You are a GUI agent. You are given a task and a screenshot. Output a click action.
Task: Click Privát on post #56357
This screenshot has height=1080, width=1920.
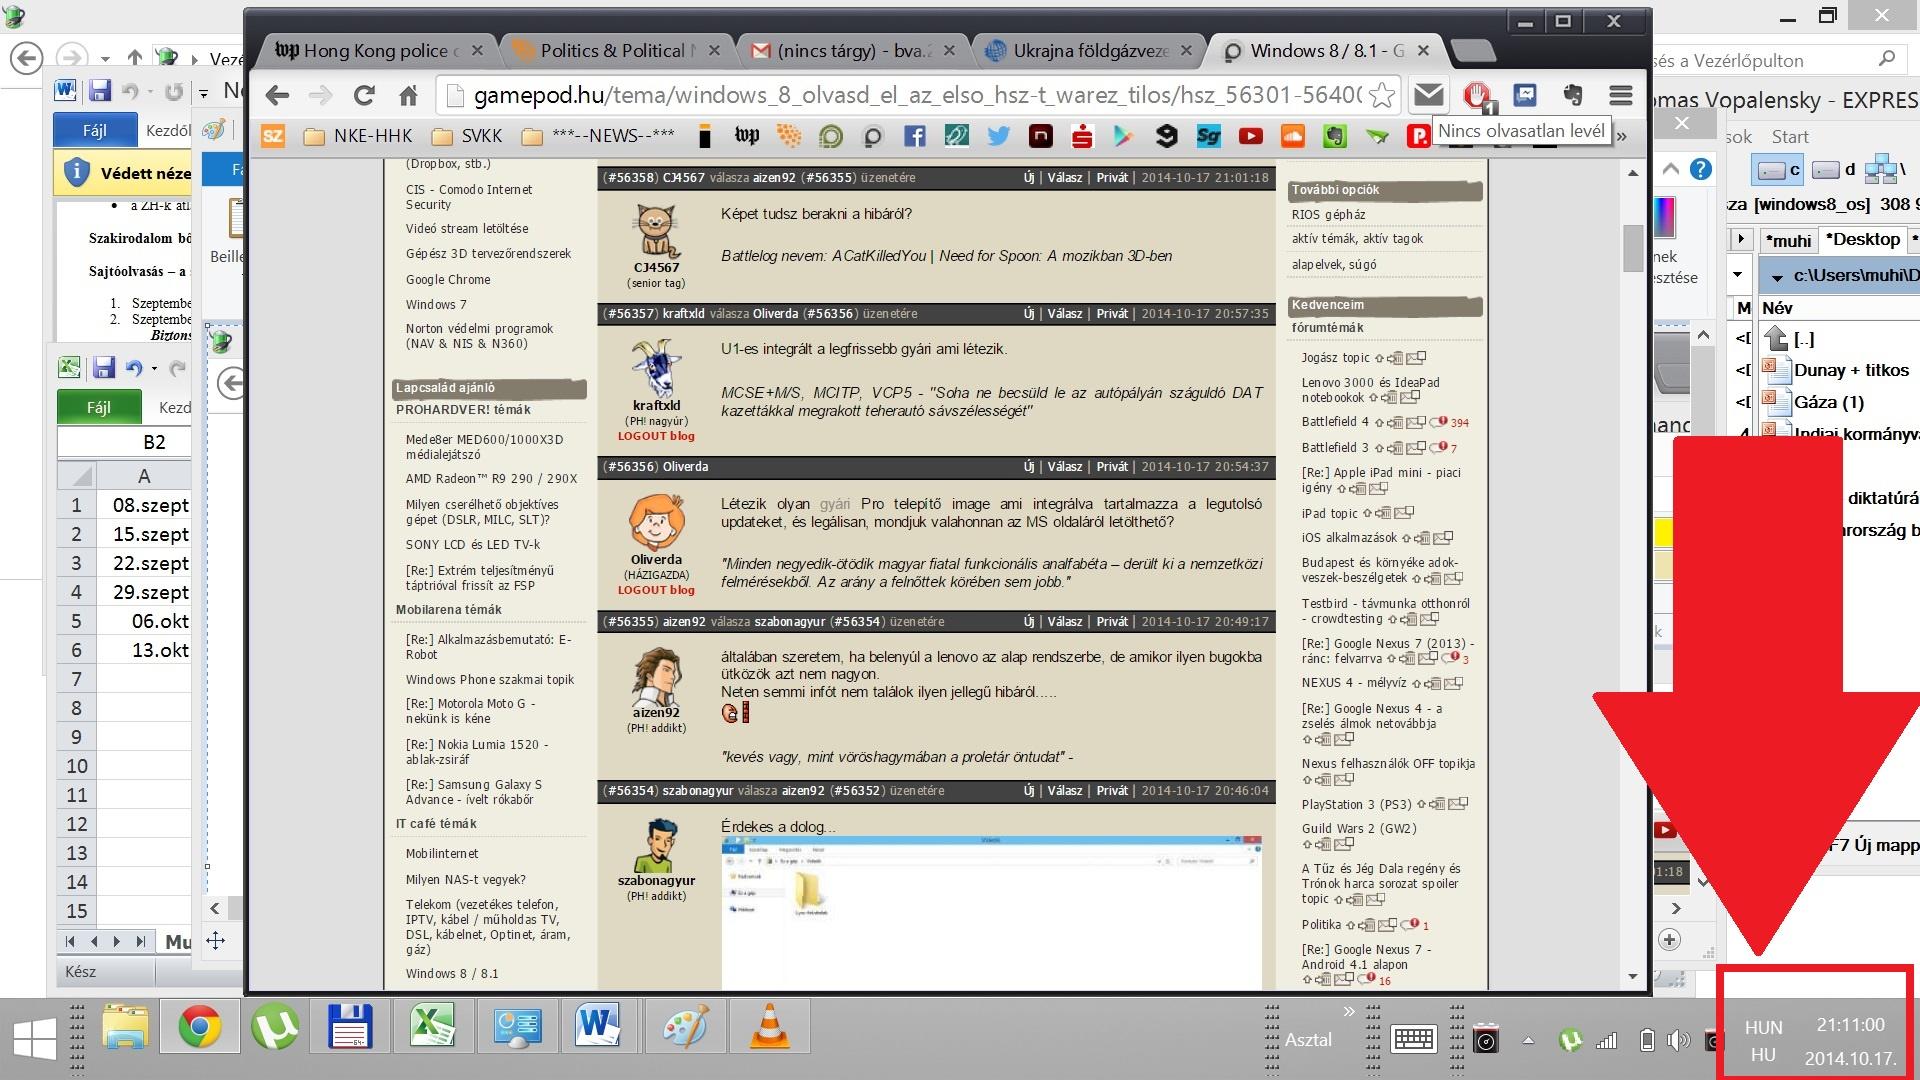(x=1112, y=313)
